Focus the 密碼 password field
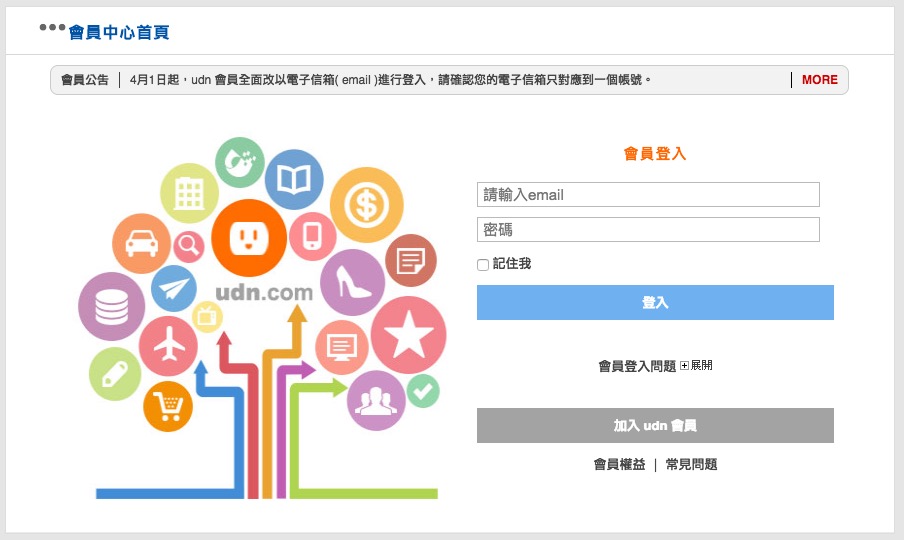The image size is (904, 540). click(x=648, y=230)
